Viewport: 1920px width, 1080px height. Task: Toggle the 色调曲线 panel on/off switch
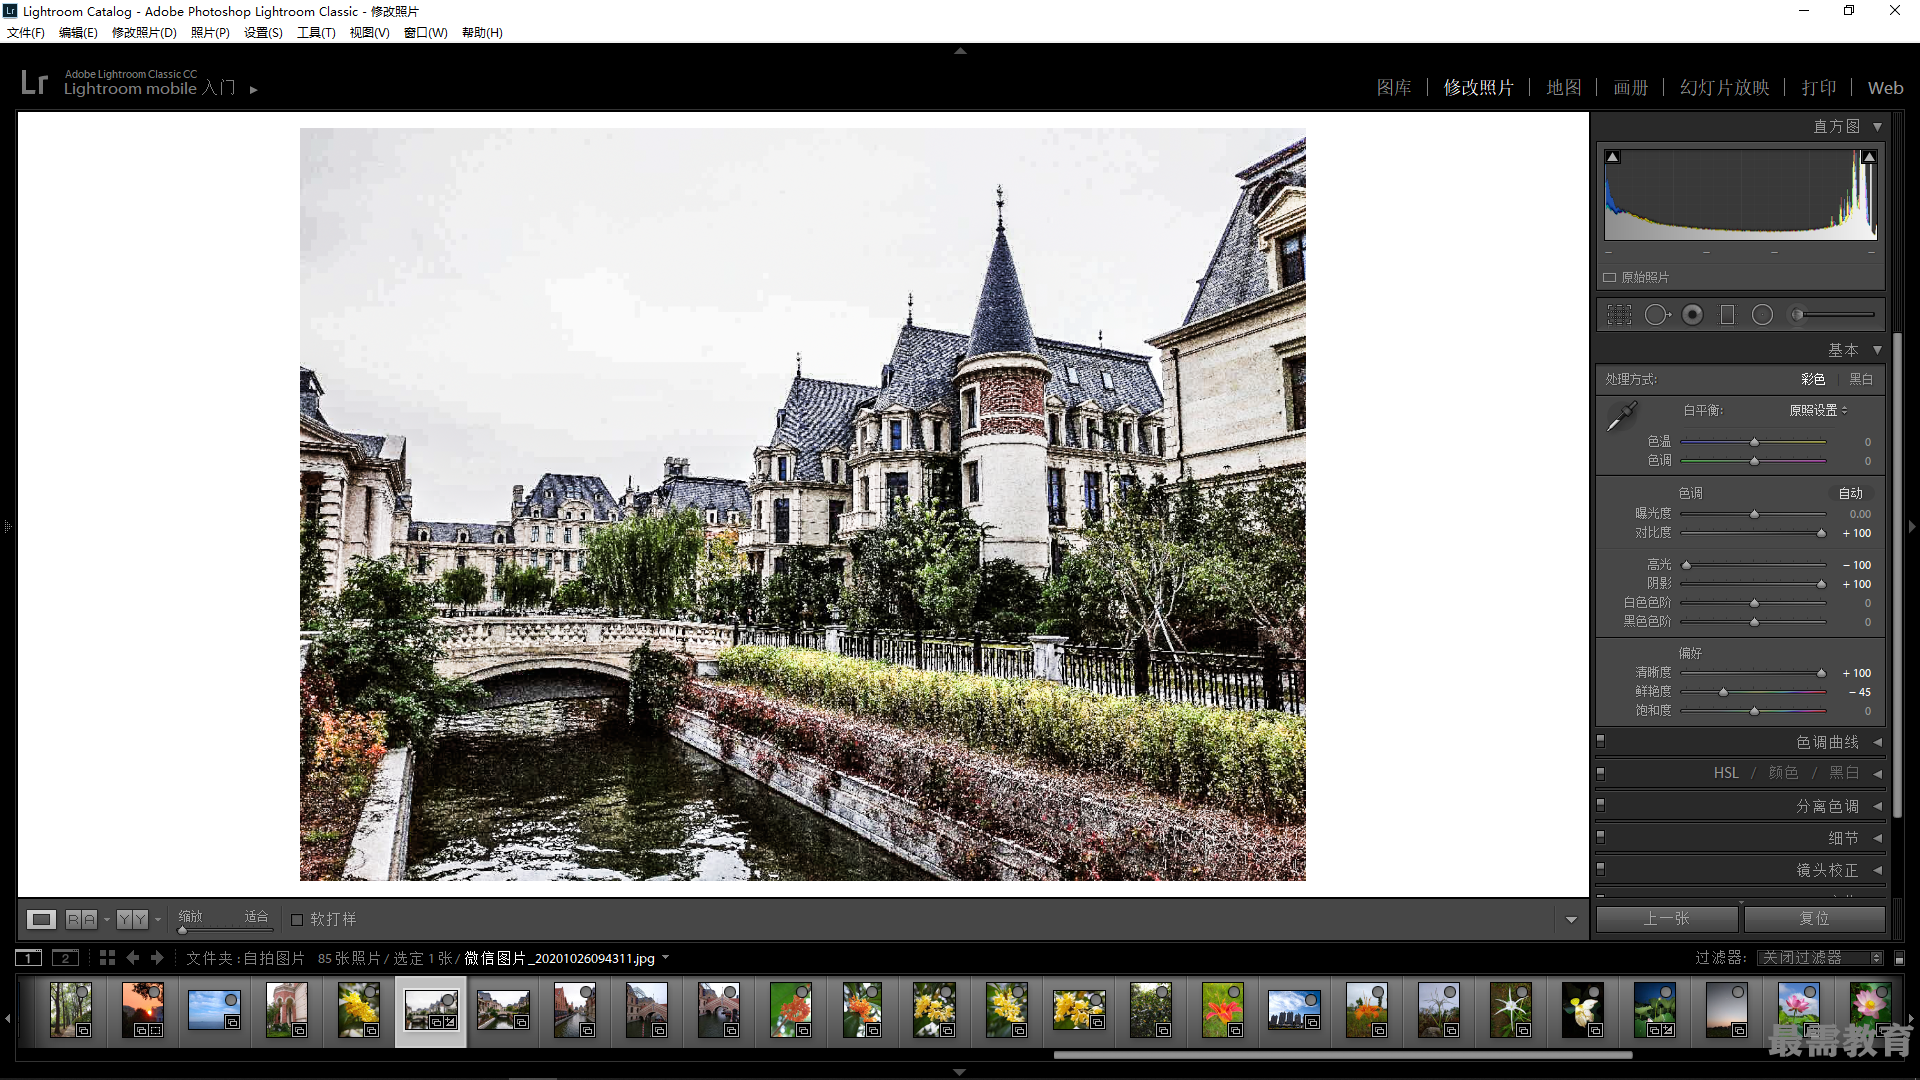tap(1601, 742)
